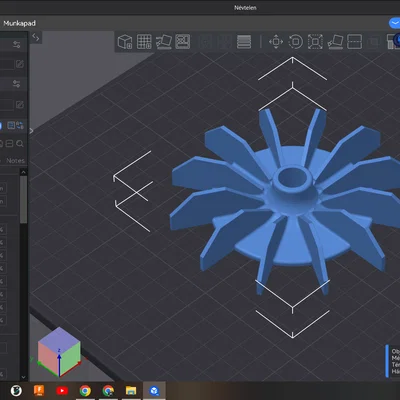This screenshot has height=400, width=400.
Task: Open the variable layer height tool
Action: (244, 42)
